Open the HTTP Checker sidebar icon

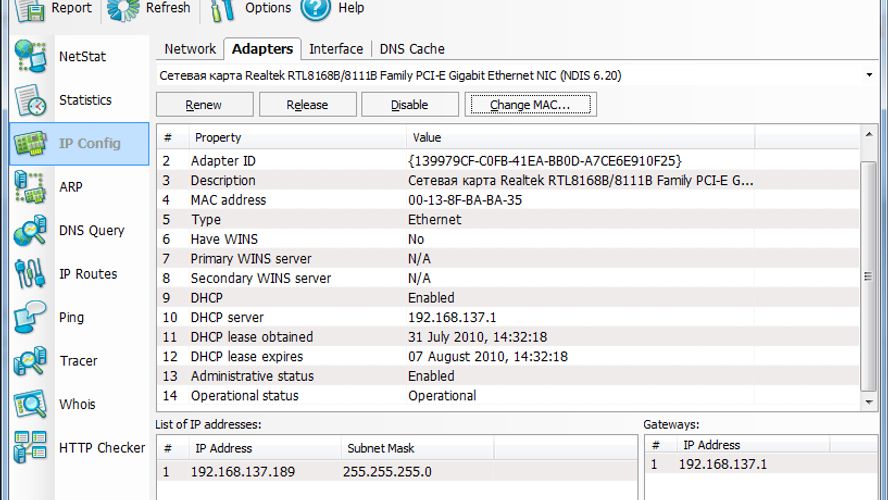tap(30, 447)
